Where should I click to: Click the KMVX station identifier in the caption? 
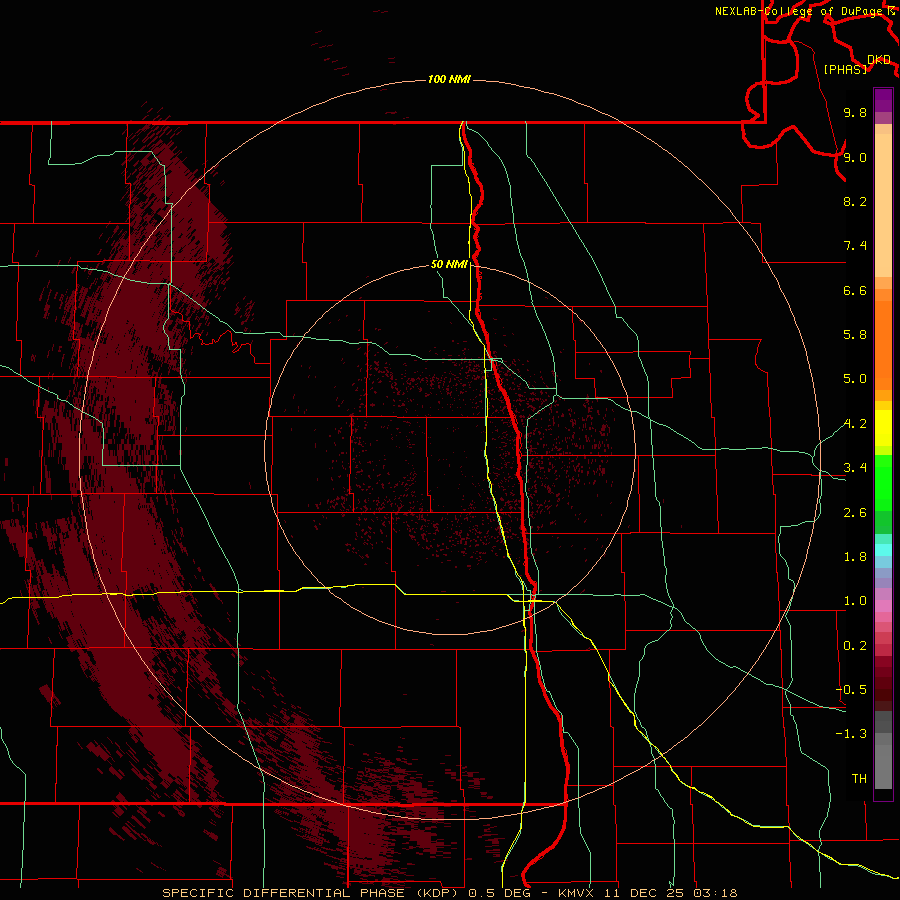click(576, 893)
